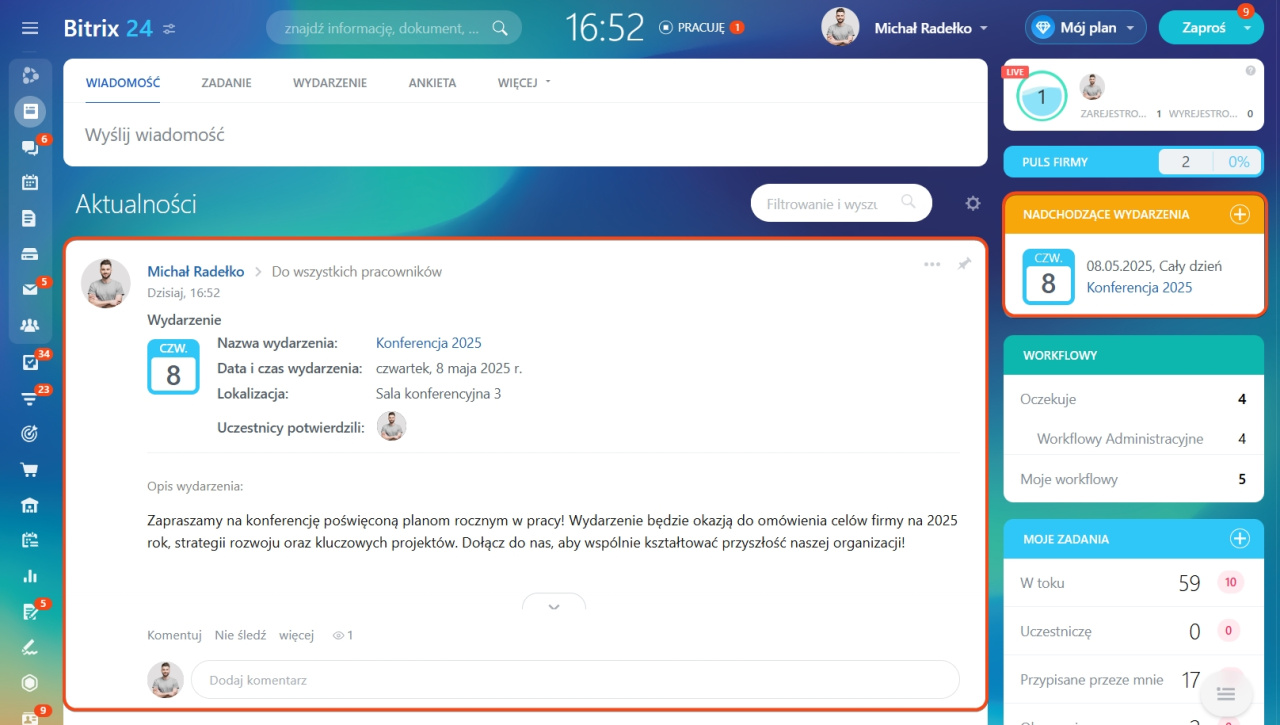Open the Calendar icon in left sidebar
This screenshot has height=725, width=1280.
(30, 182)
